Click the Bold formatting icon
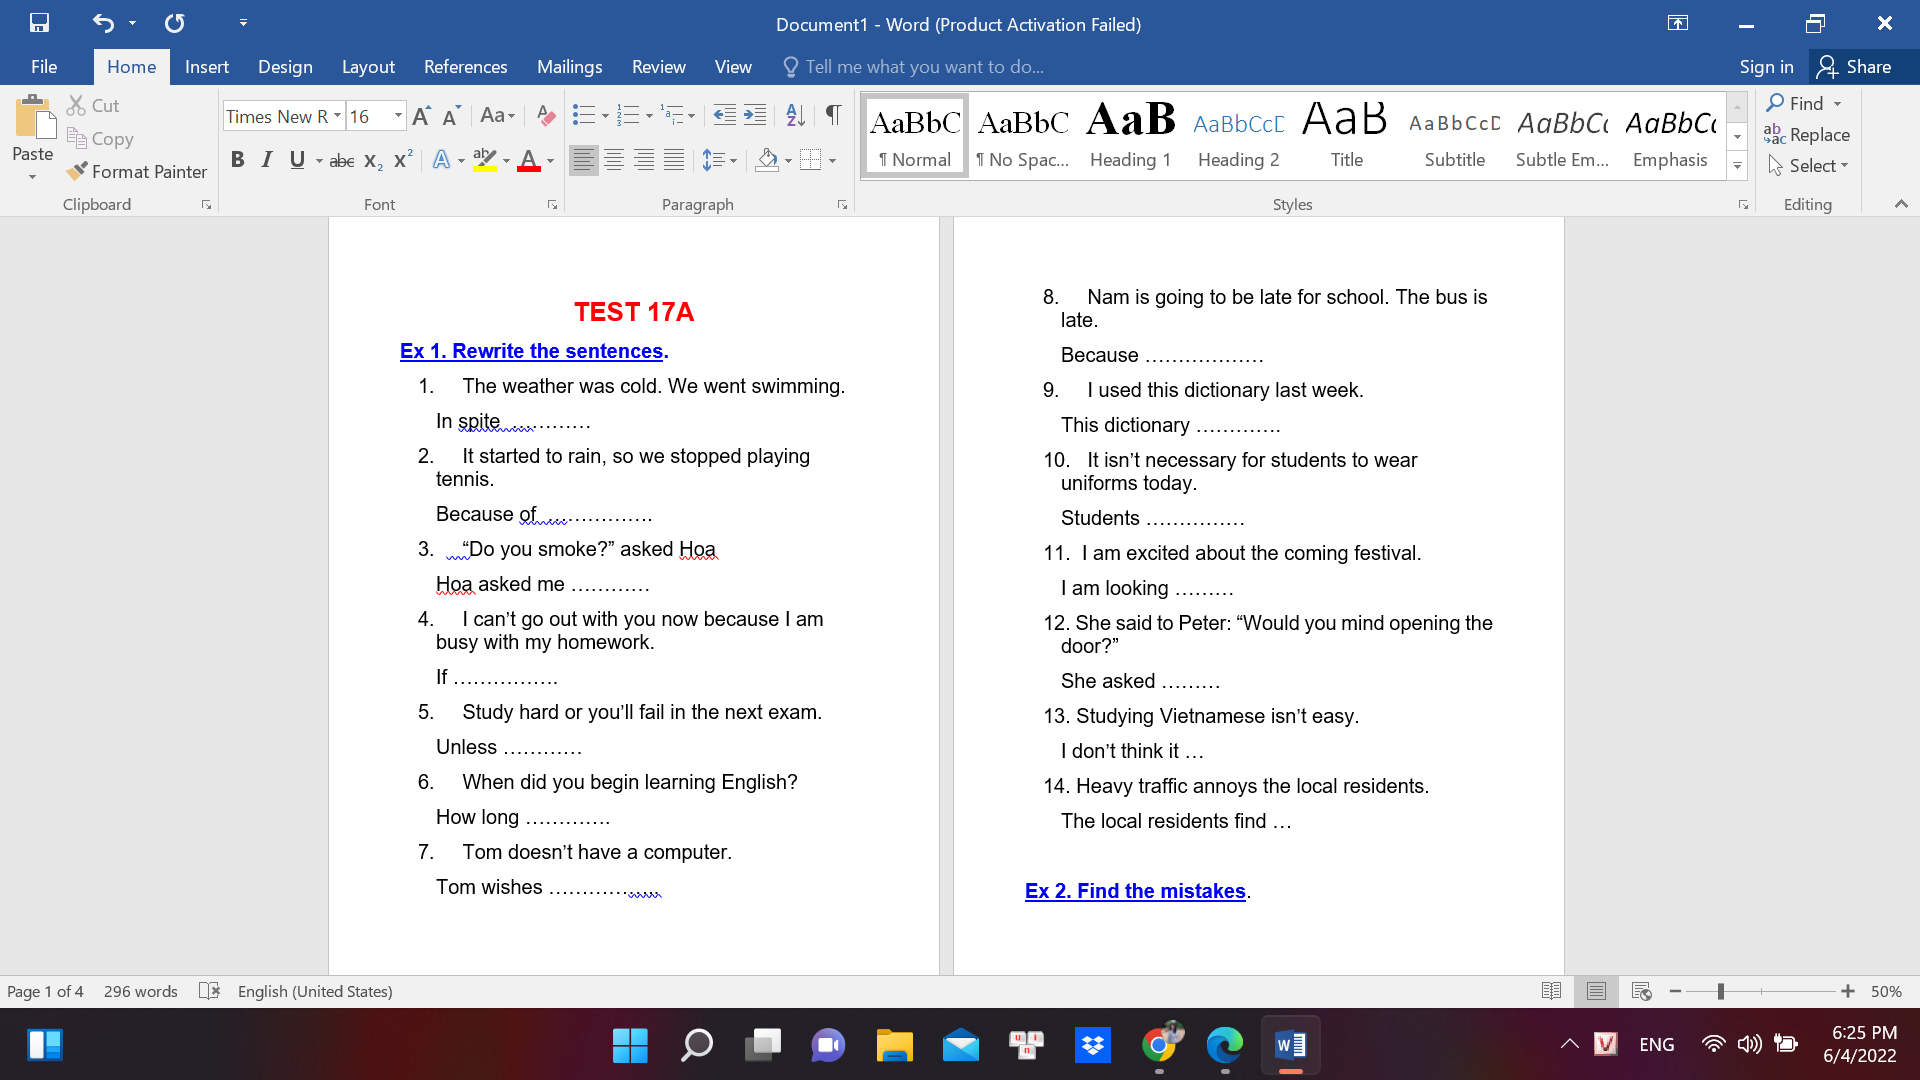This screenshot has width=1920, height=1080. click(237, 161)
